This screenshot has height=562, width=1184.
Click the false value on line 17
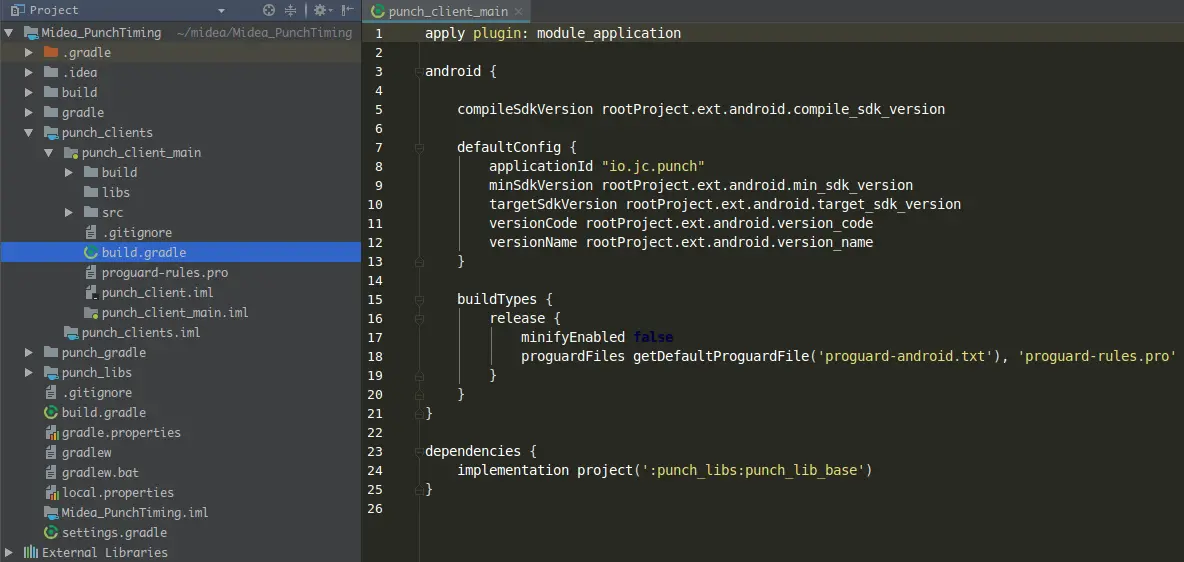point(653,337)
